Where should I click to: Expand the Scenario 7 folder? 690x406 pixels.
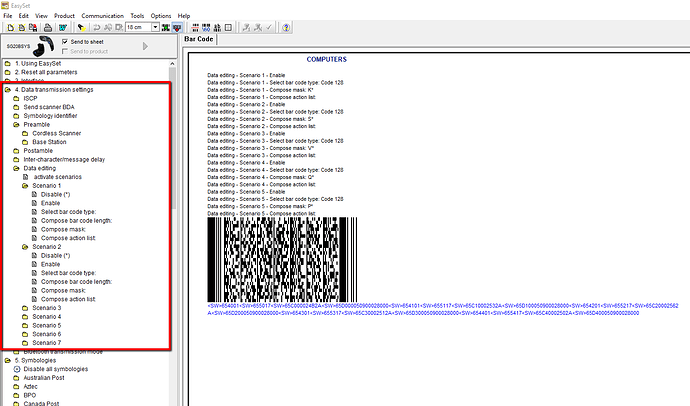pos(25,343)
